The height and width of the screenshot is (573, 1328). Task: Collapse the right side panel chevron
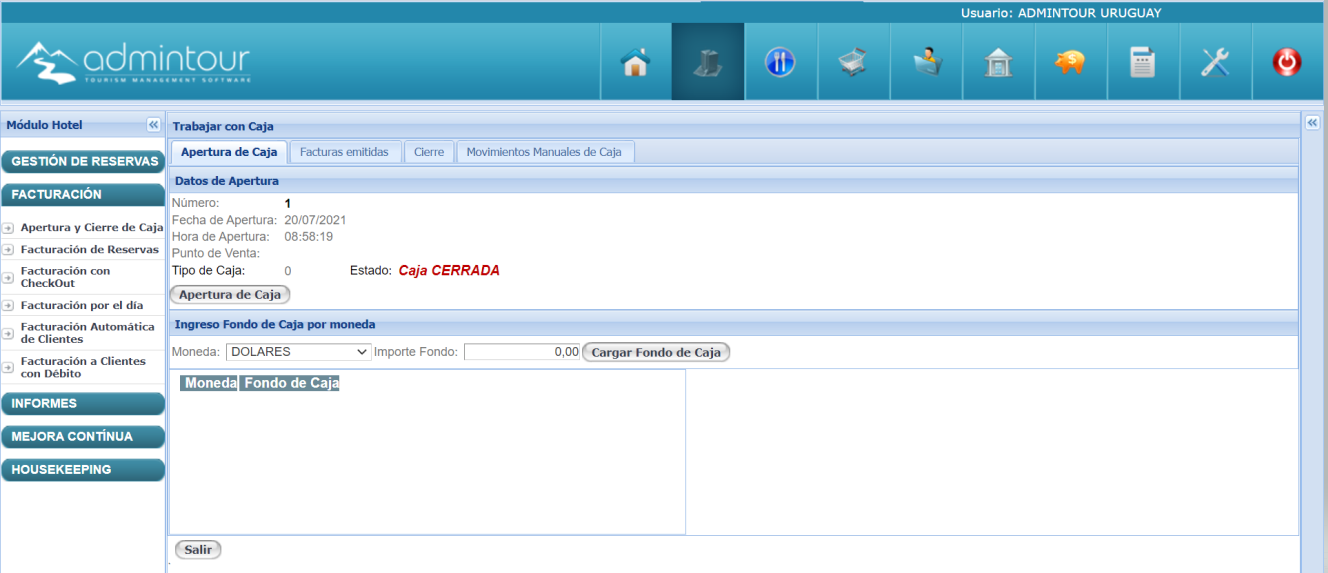click(1313, 122)
